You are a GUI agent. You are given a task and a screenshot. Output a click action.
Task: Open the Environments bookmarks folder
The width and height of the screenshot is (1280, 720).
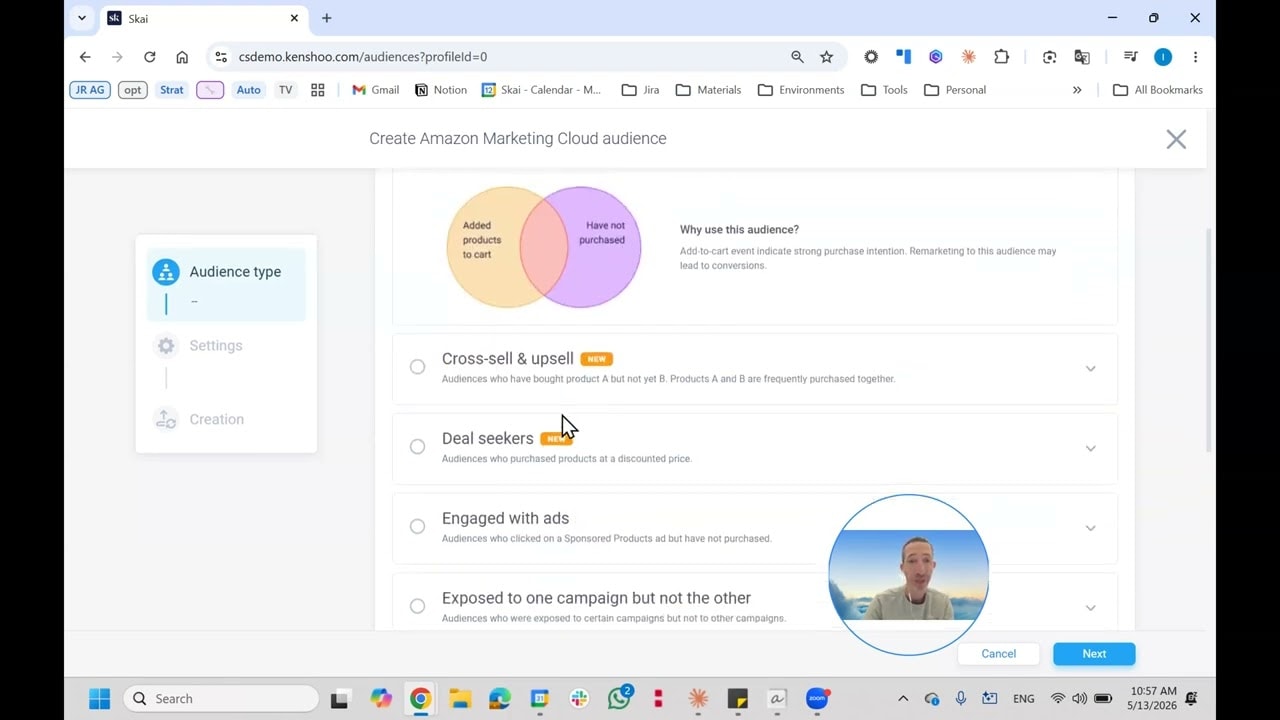801,90
